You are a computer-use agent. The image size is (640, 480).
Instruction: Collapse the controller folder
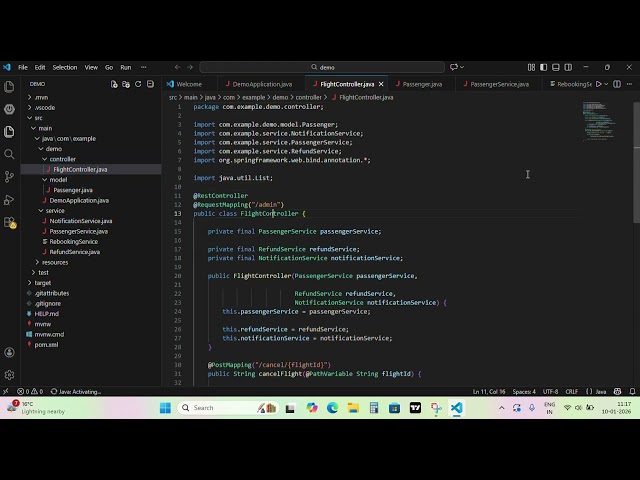pos(62,159)
